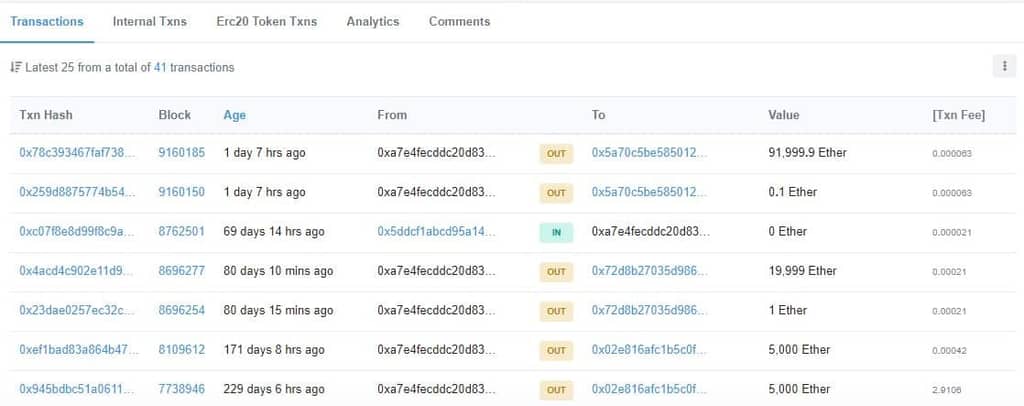This screenshot has width=1024, height=406.
Task: Click the 2.9106 transaction fee
Action: (946, 390)
